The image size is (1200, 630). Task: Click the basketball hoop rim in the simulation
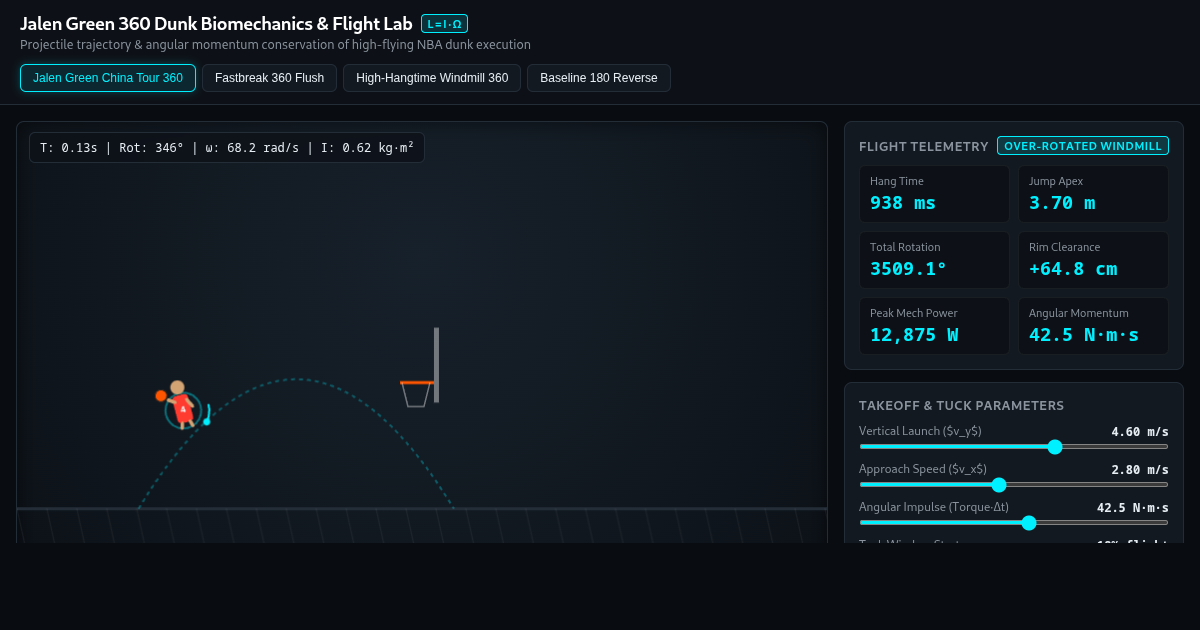416,382
